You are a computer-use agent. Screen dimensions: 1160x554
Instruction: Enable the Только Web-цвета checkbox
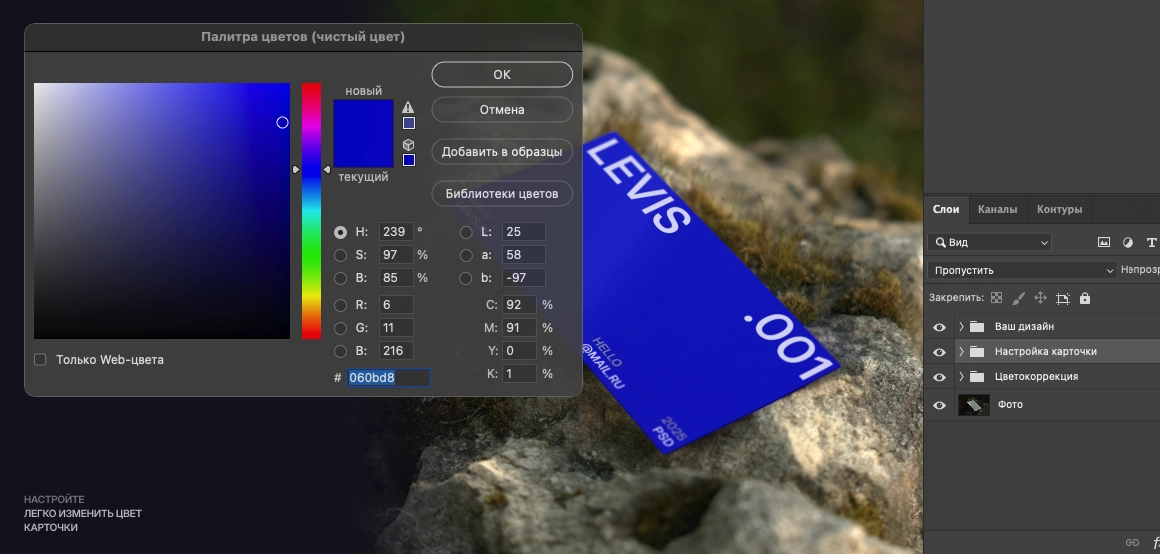[40, 360]
